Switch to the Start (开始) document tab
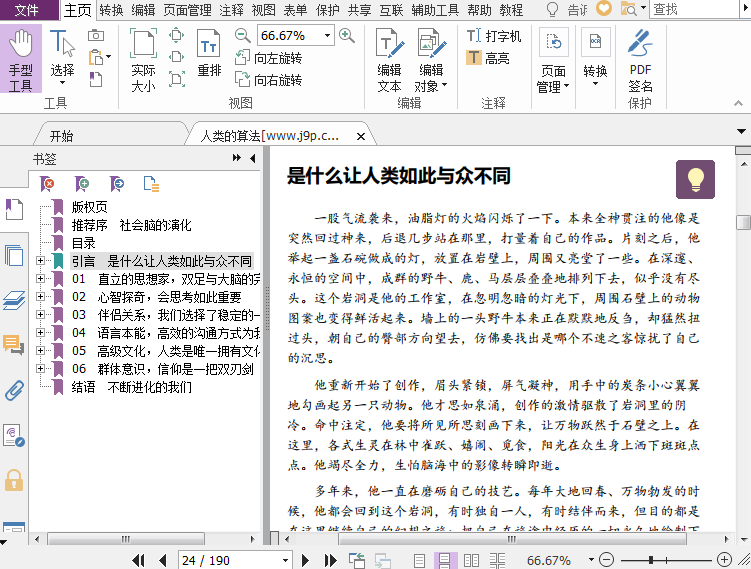 coord(61,136)
